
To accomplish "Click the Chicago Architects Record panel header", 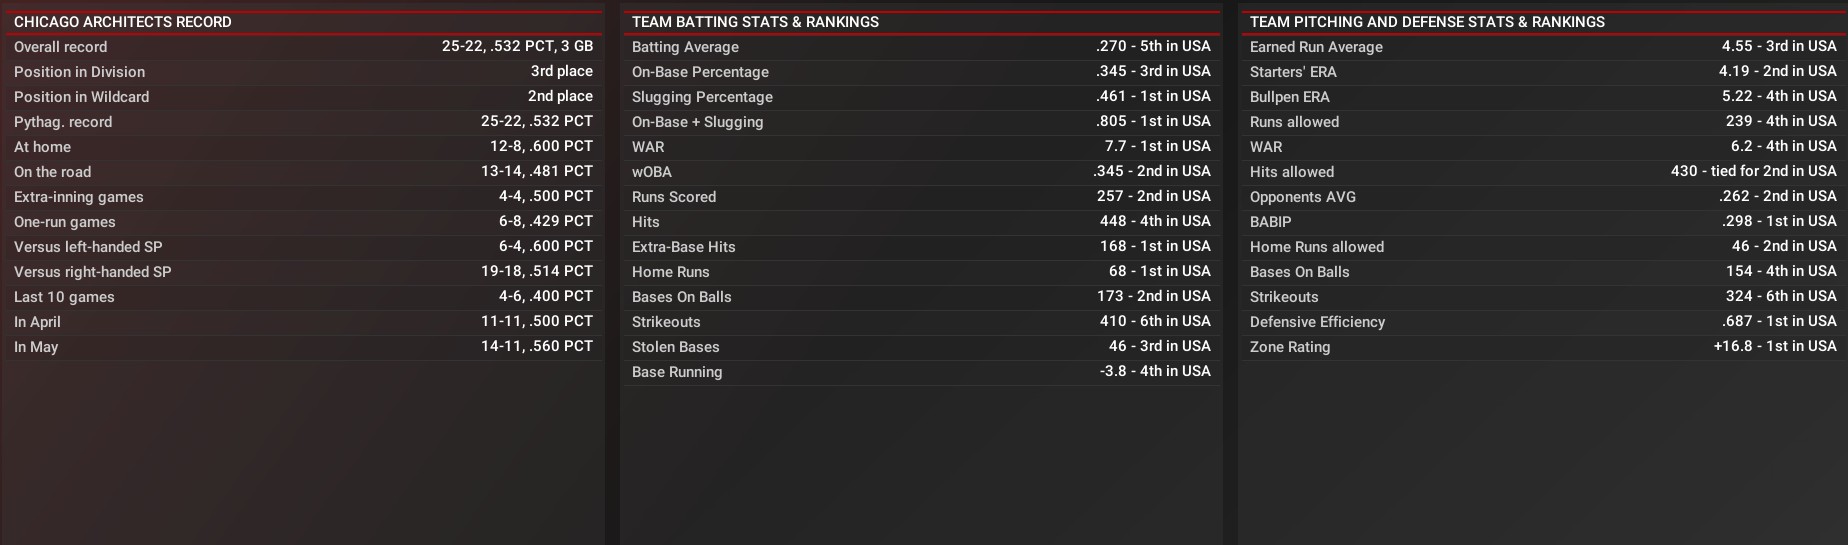I will [x=123, y=22].
